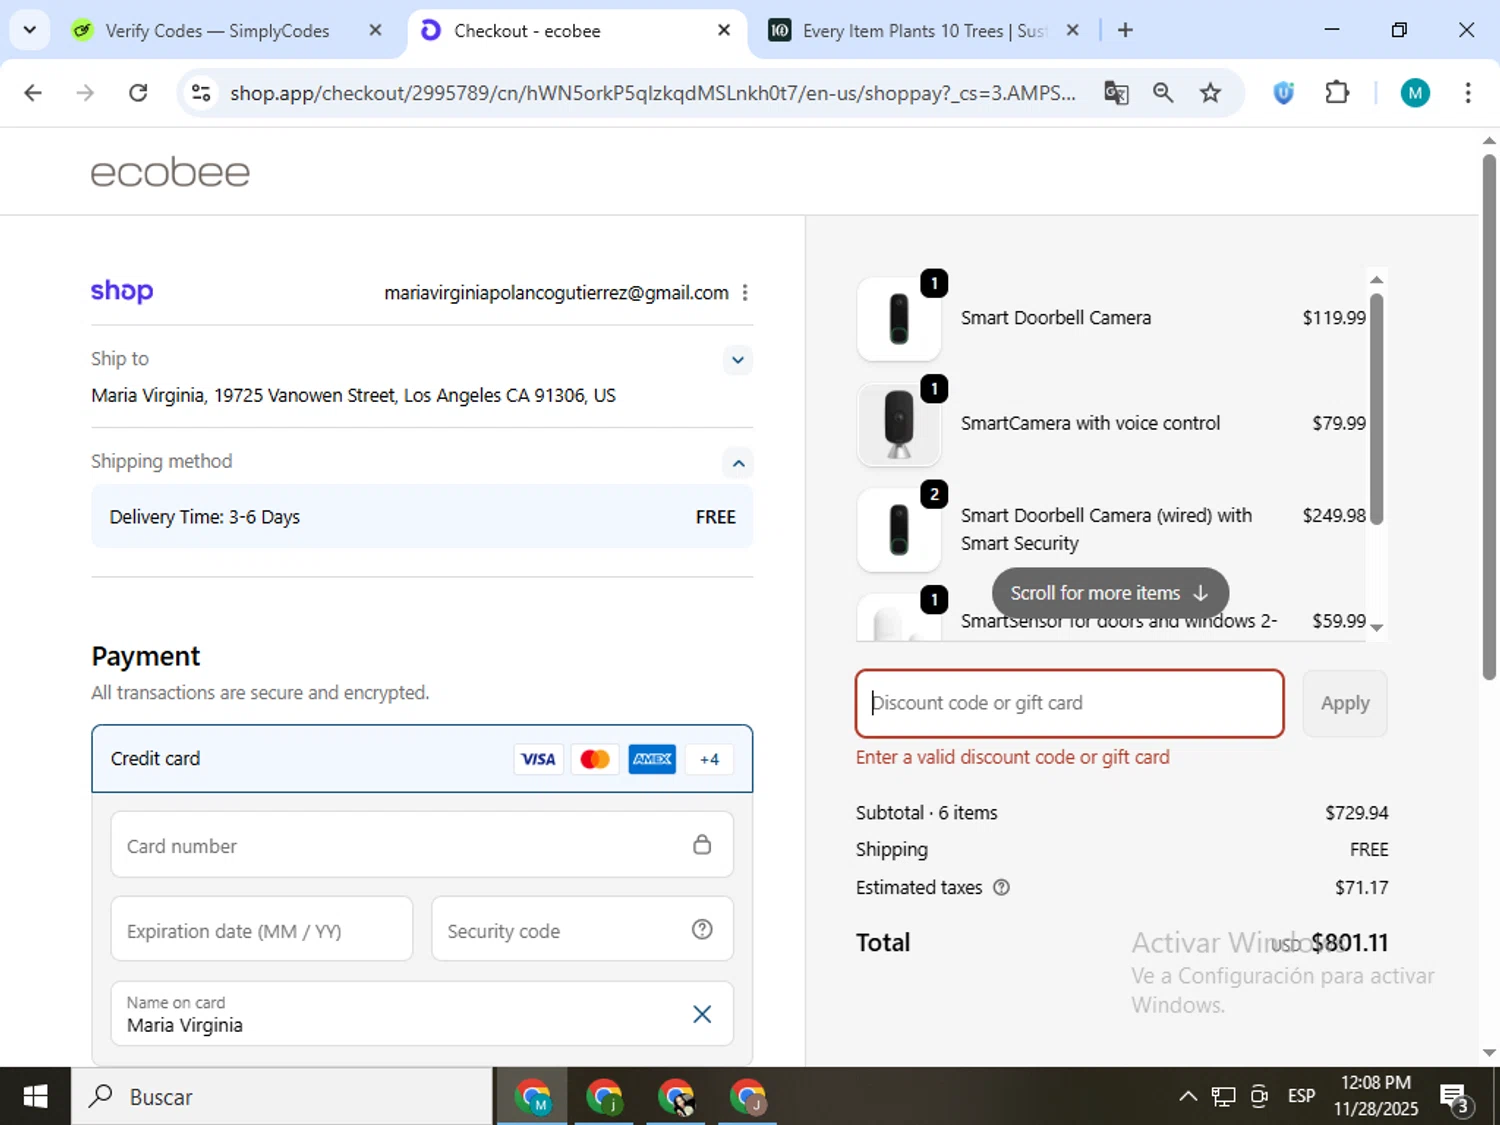The image size is (1500, 1125).
Task: Open site information icon in address bar
Action: coord(201,93)
